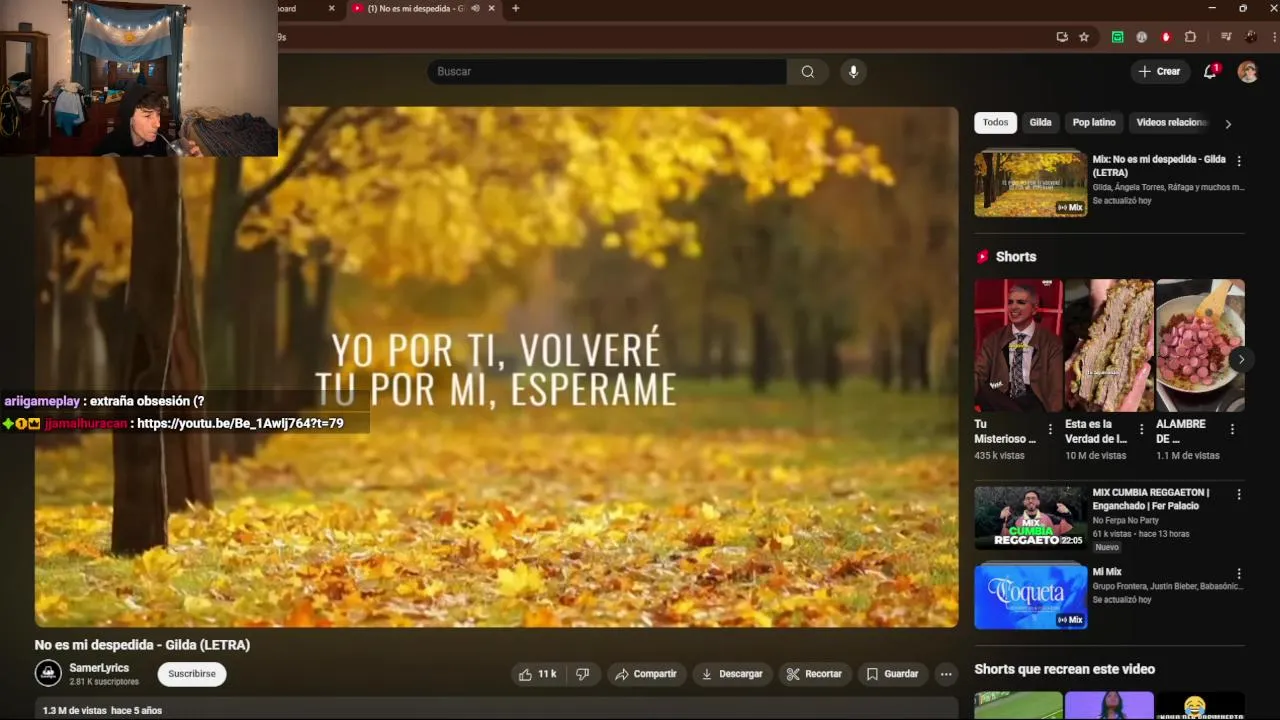
Task: Click video player to pause playback
Action: (496, 366)
